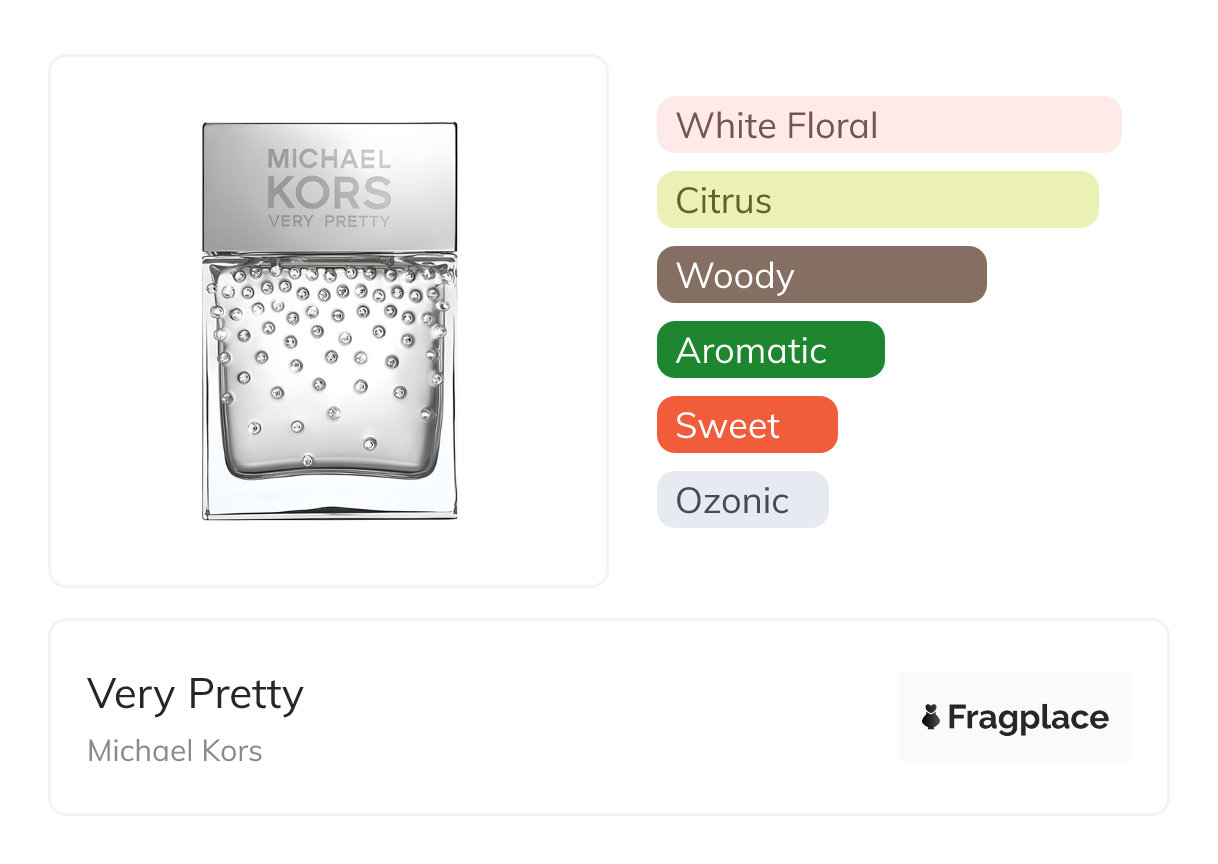Click the brown Woody accord bar
This screenshot has height=864, width=1218.
point(821,275)
